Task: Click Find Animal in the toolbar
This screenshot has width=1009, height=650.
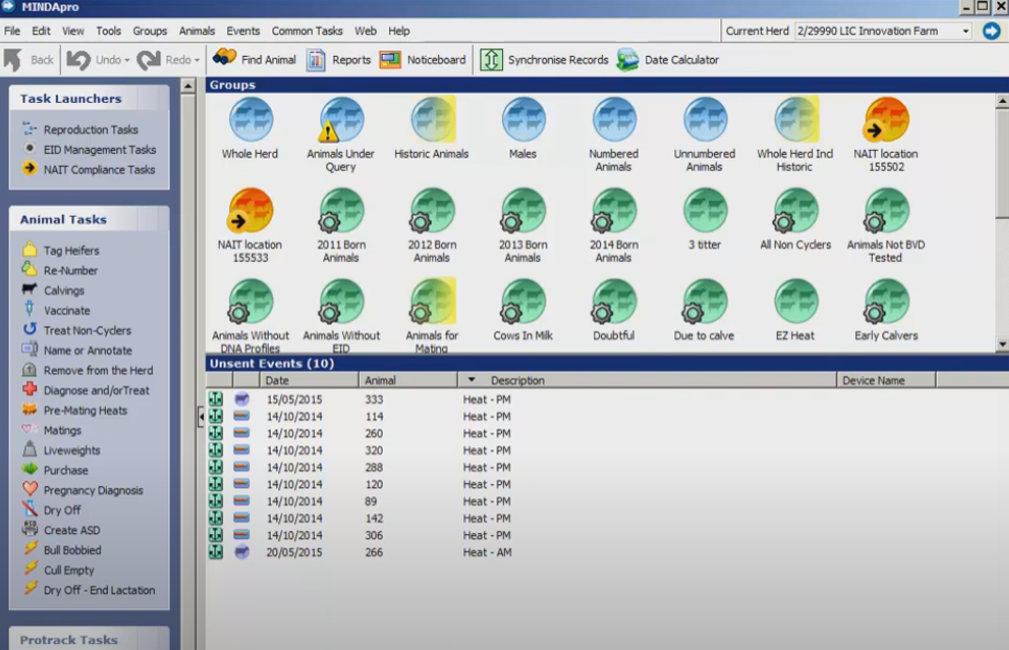Action: pyautogui.click(x=254, y=59)
